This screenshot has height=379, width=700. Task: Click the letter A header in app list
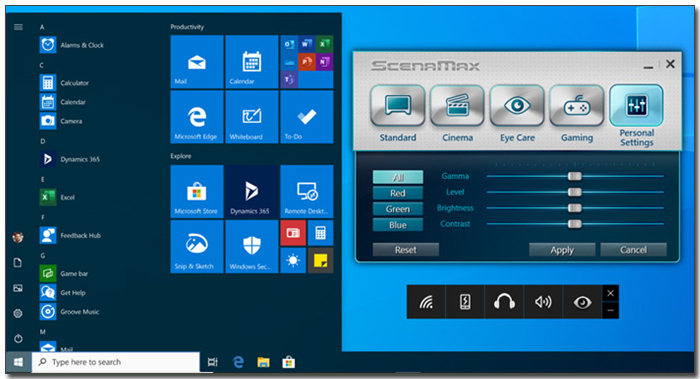42,27
